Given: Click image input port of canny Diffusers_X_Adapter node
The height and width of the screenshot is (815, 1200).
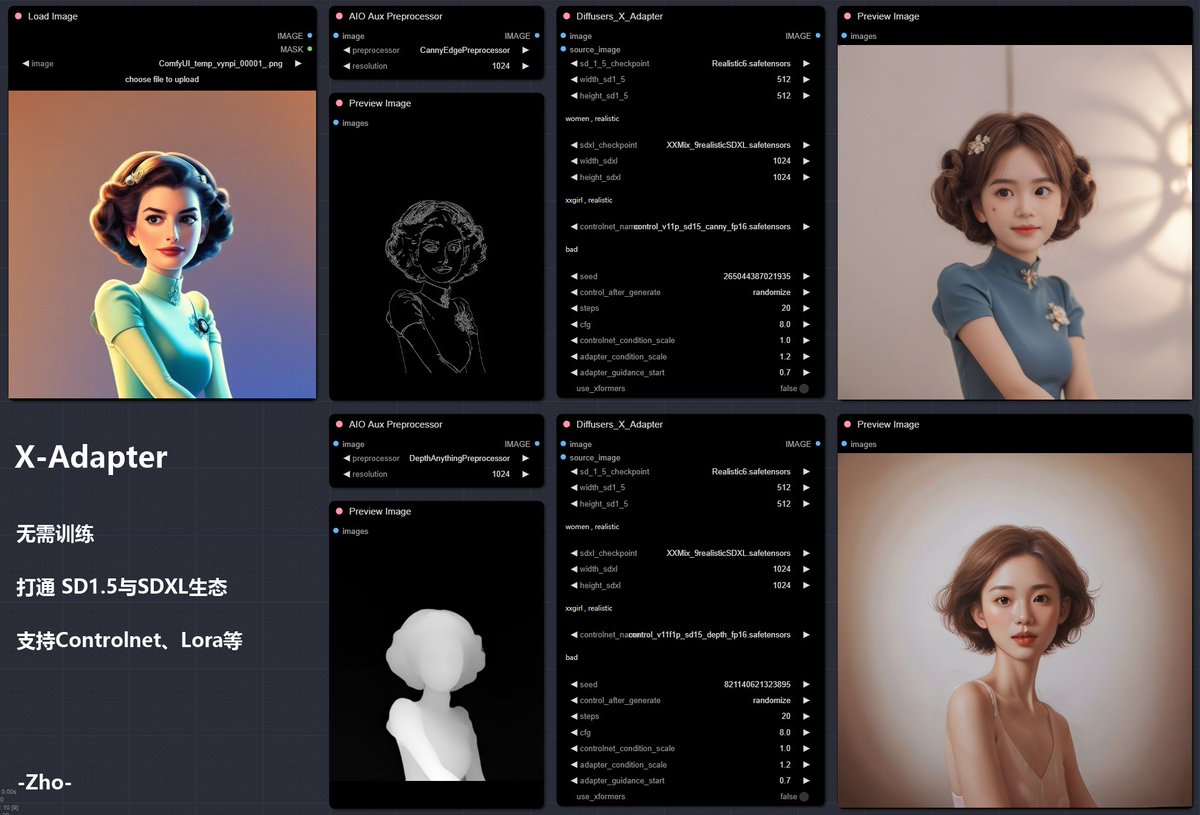Looking at the screenshot, I should click(x=563, y=36).
